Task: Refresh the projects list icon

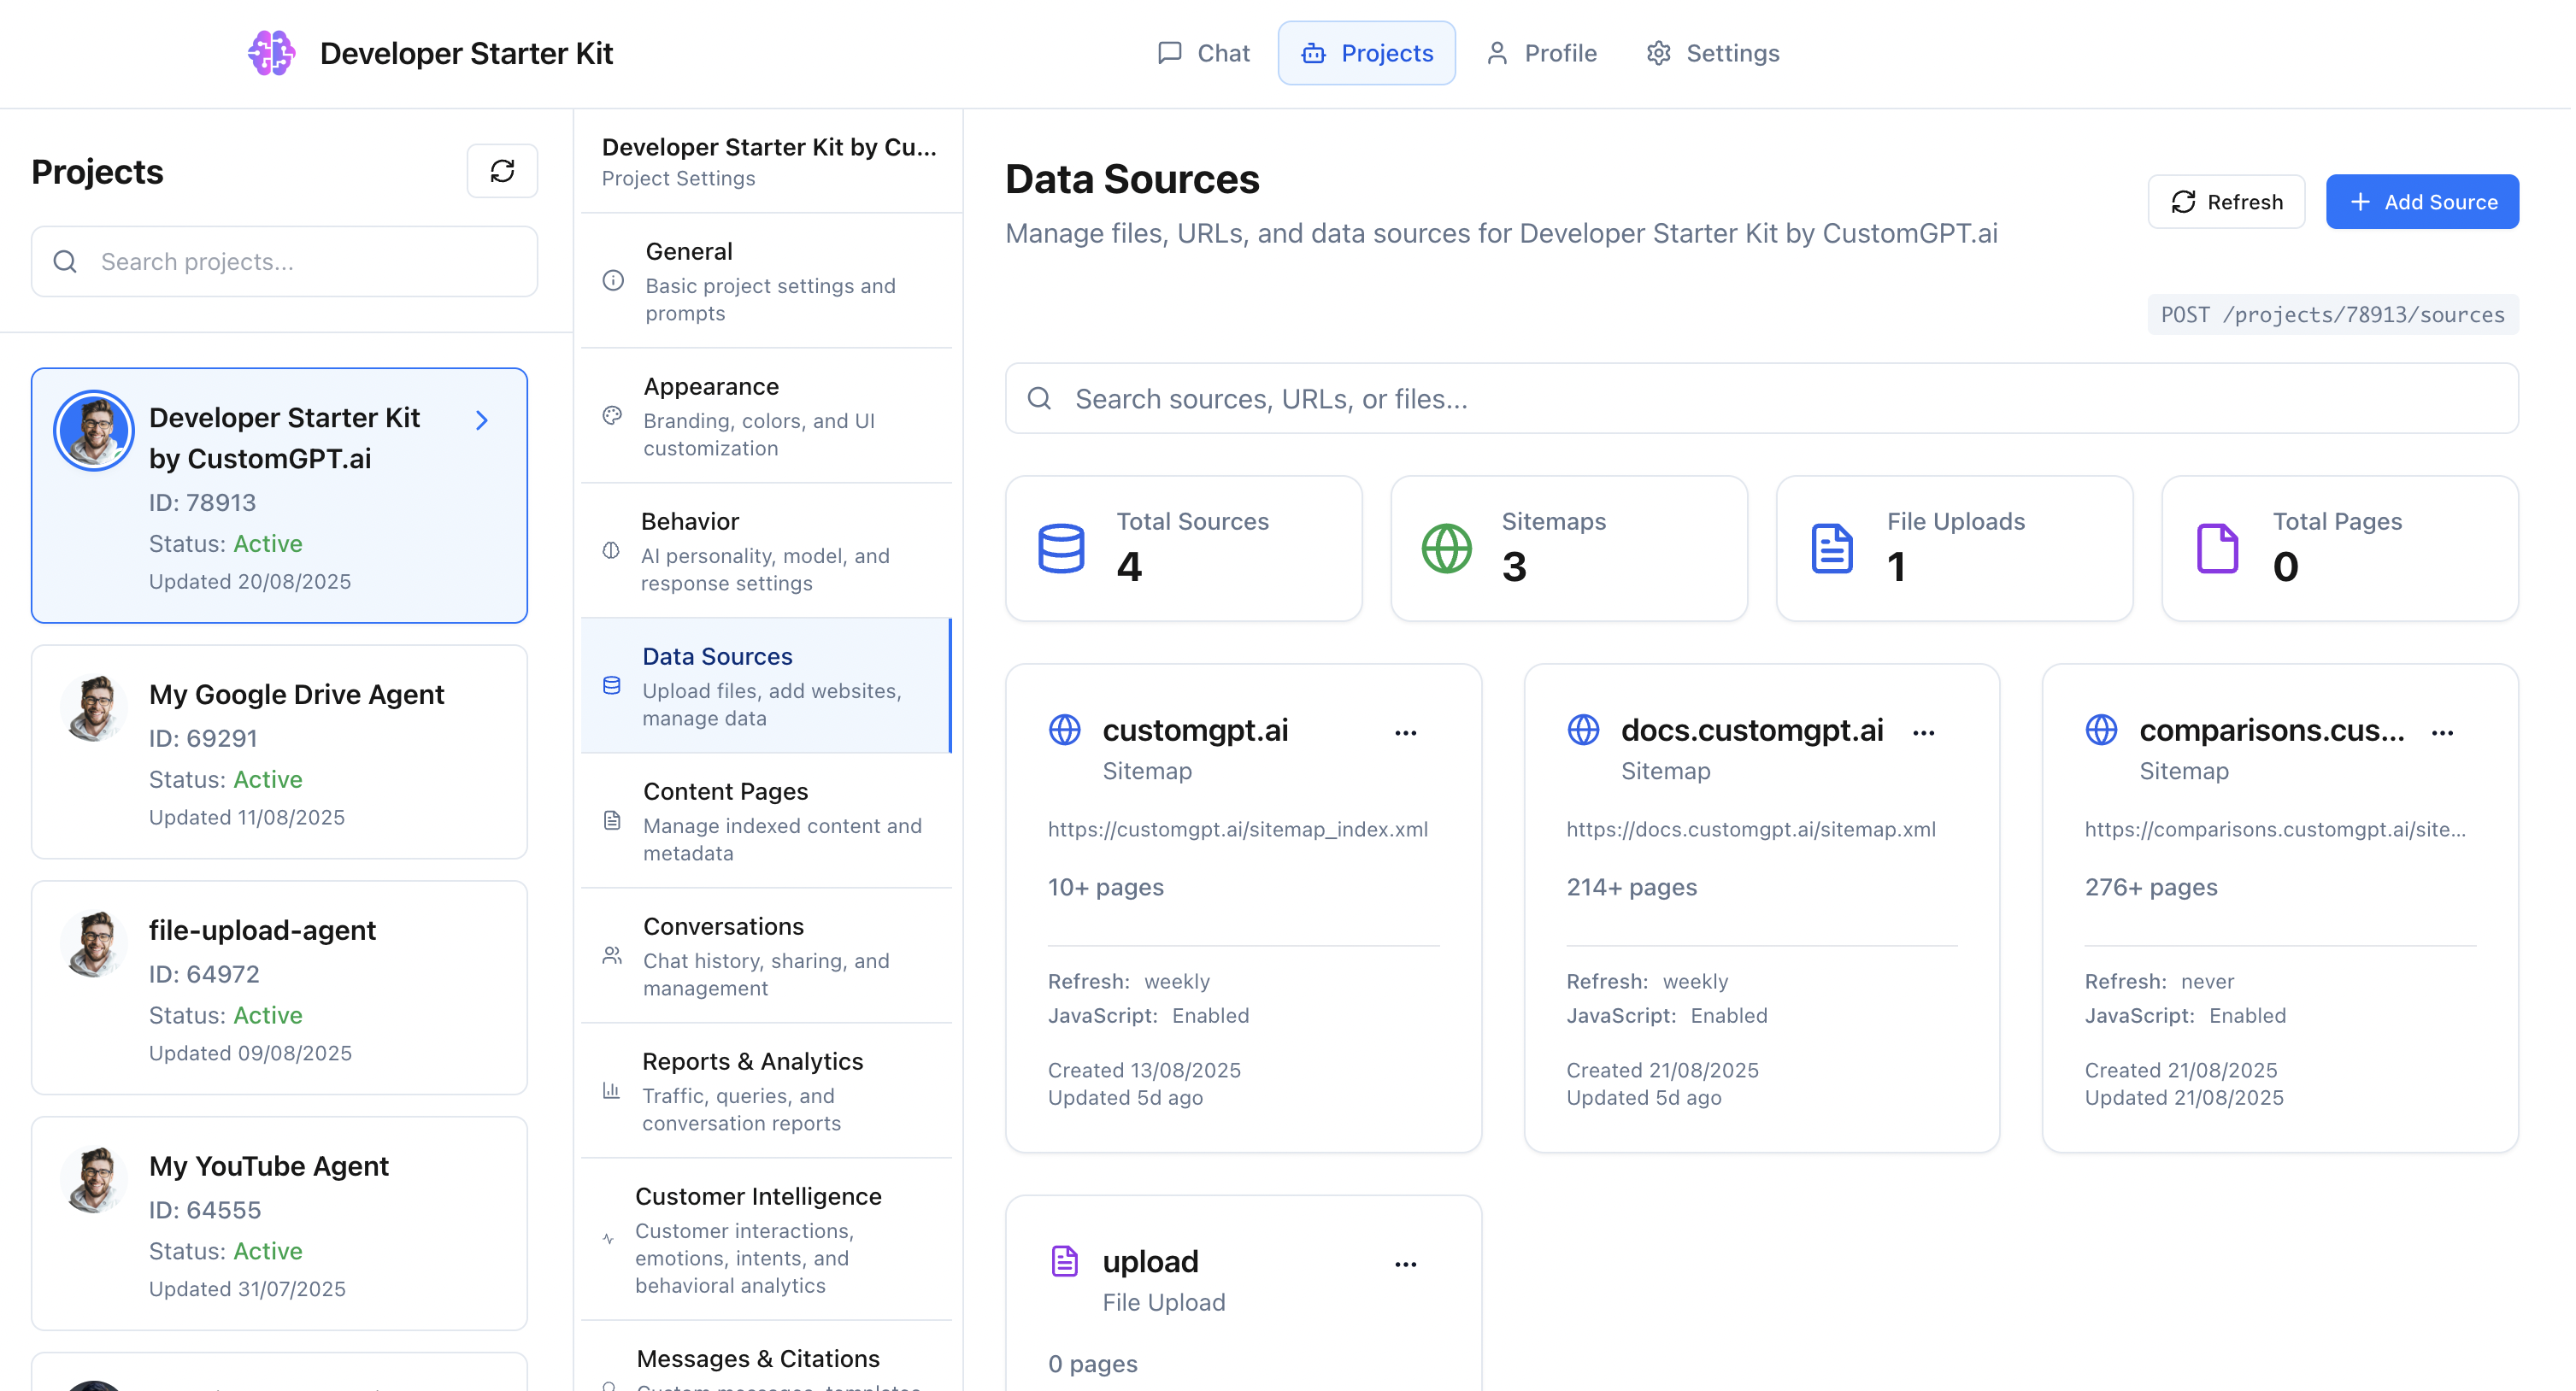Action: 502,171
